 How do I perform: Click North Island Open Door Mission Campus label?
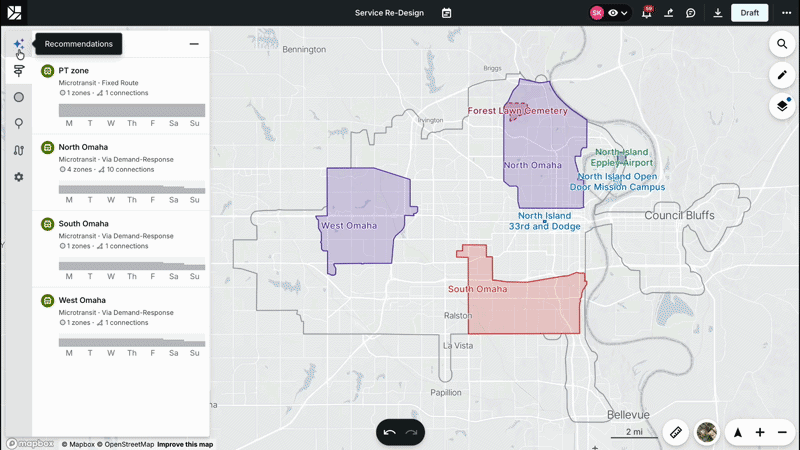(617, 182)
